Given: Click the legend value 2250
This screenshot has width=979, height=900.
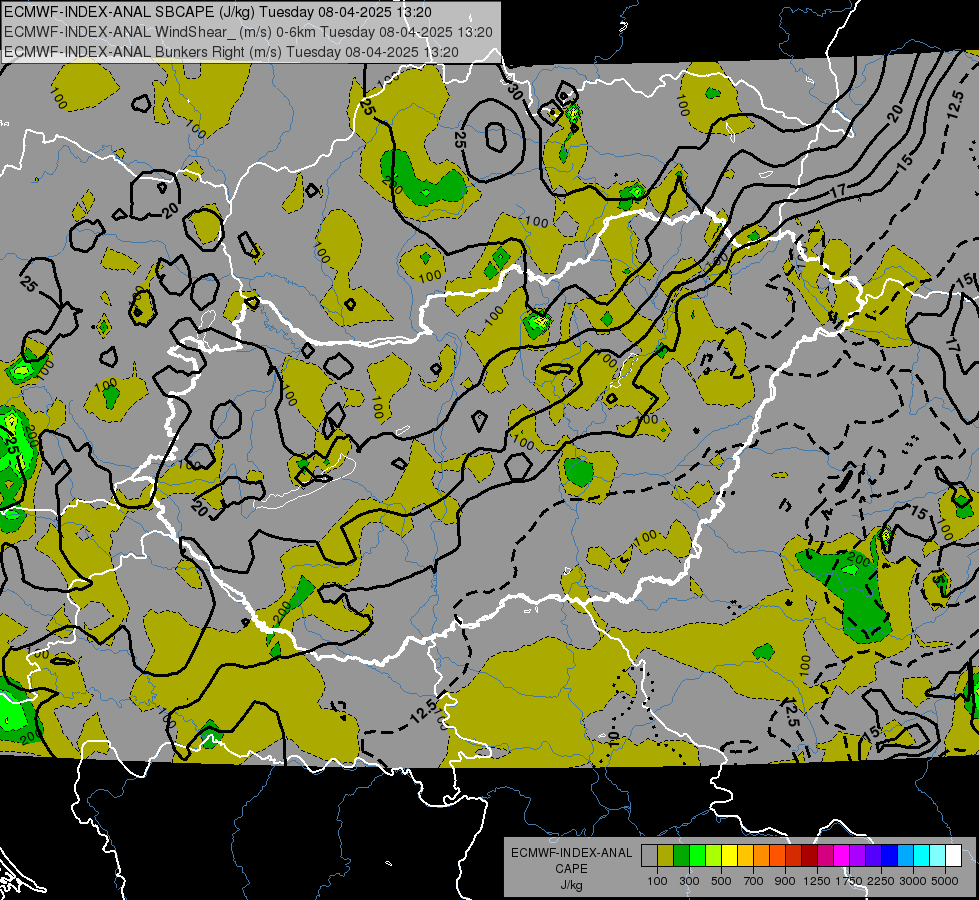Looking at the screenshot, I should tap(881, 881).
